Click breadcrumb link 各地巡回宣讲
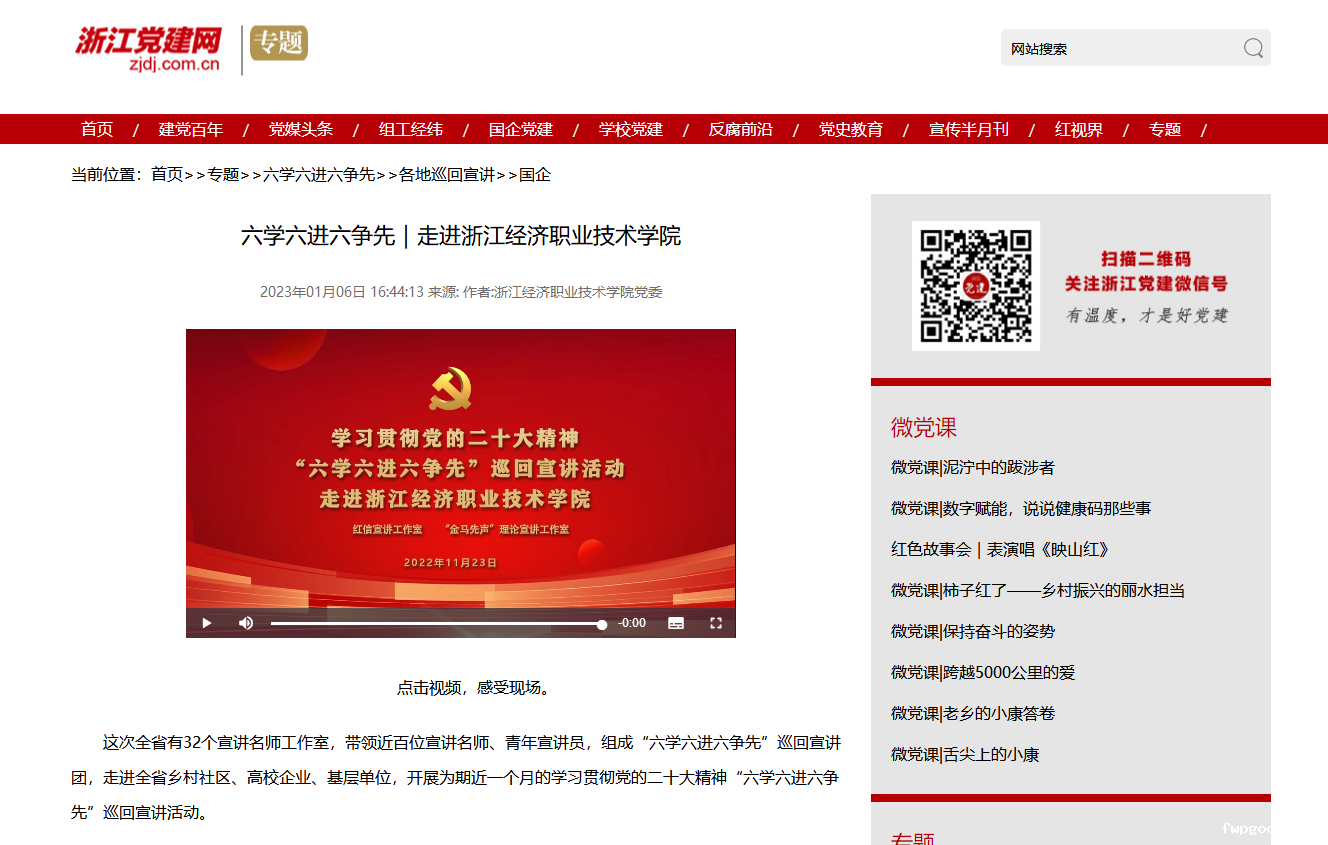 coord(447,174)
